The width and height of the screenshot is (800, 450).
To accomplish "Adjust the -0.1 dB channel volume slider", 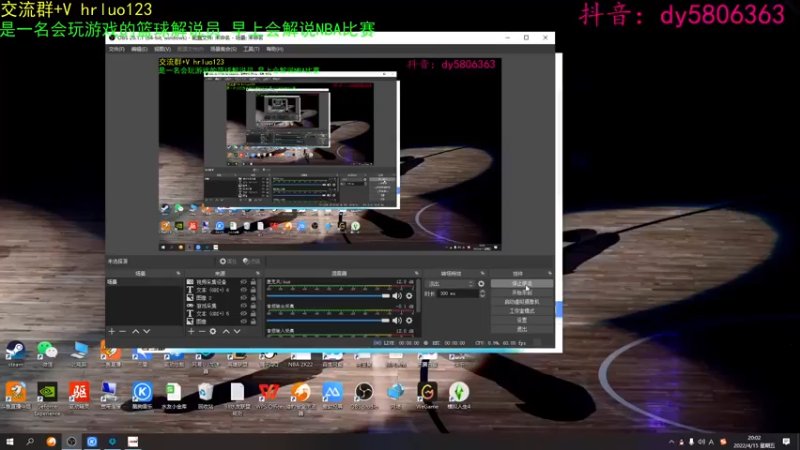I will click(x=328, y=320).
